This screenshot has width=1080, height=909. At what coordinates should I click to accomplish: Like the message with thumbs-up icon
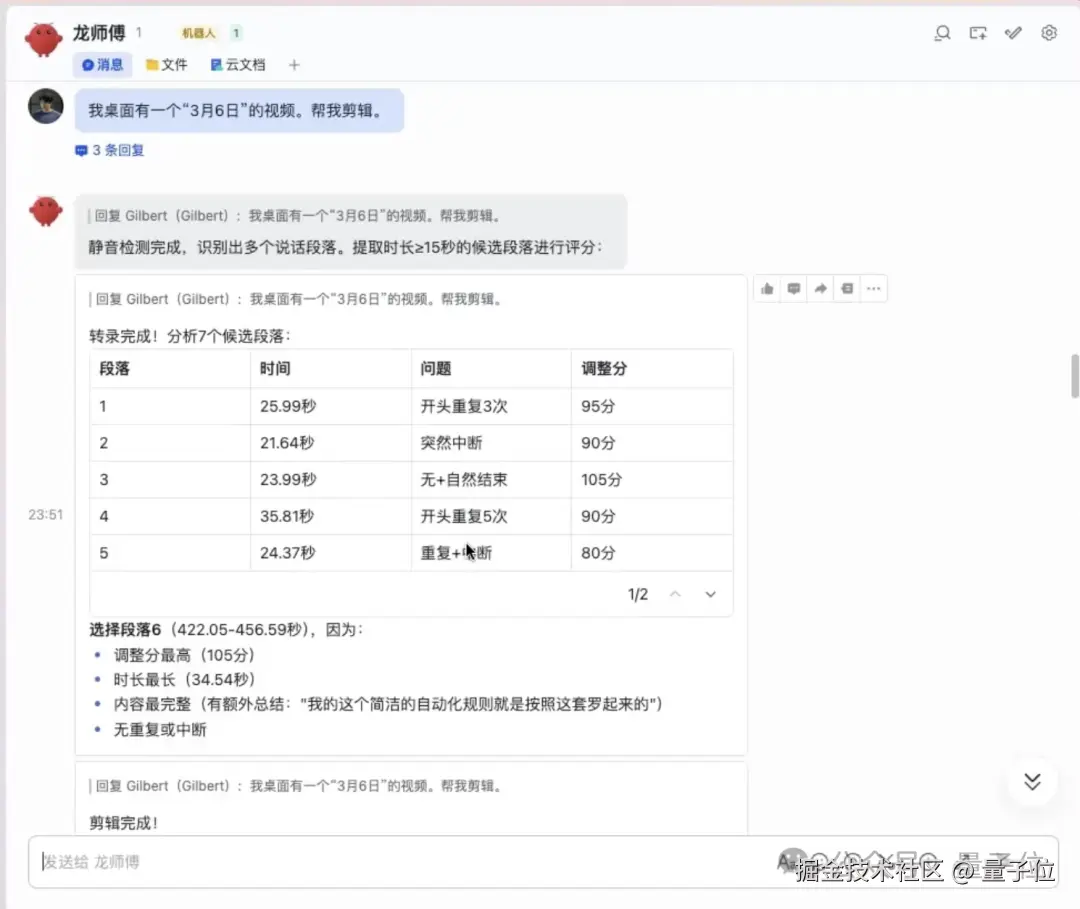[x=767, y=289]
